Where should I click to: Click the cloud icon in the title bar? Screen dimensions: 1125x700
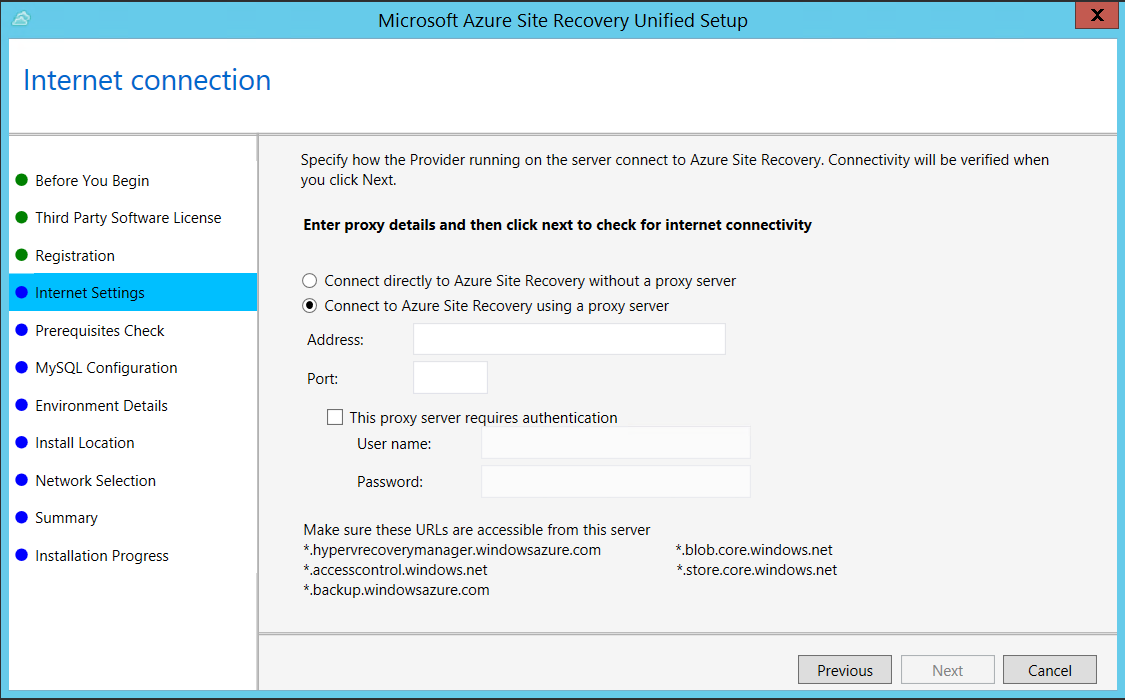click(x=21, y=19)
